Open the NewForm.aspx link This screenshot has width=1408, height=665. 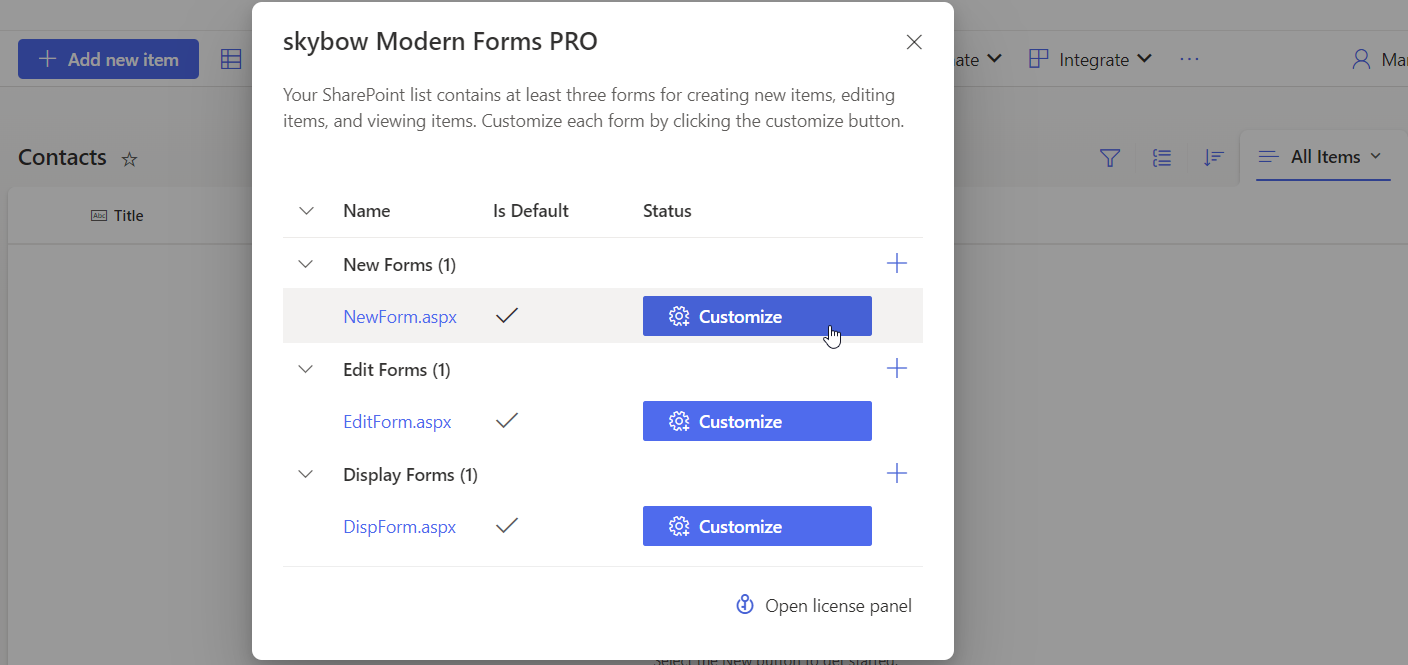(x=400, y=317)
